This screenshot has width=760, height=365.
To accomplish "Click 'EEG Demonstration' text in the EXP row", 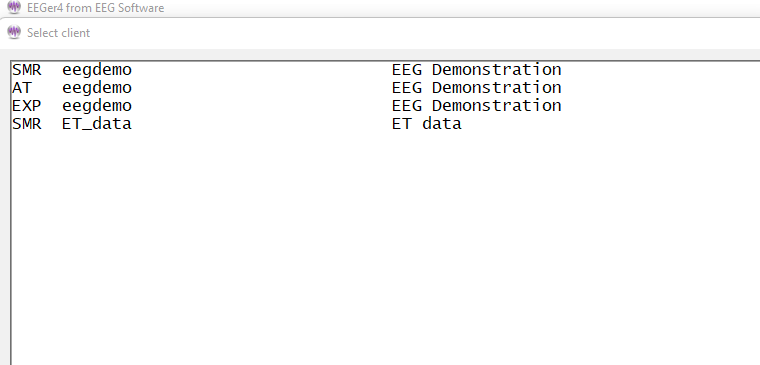I will click(476, 106).
